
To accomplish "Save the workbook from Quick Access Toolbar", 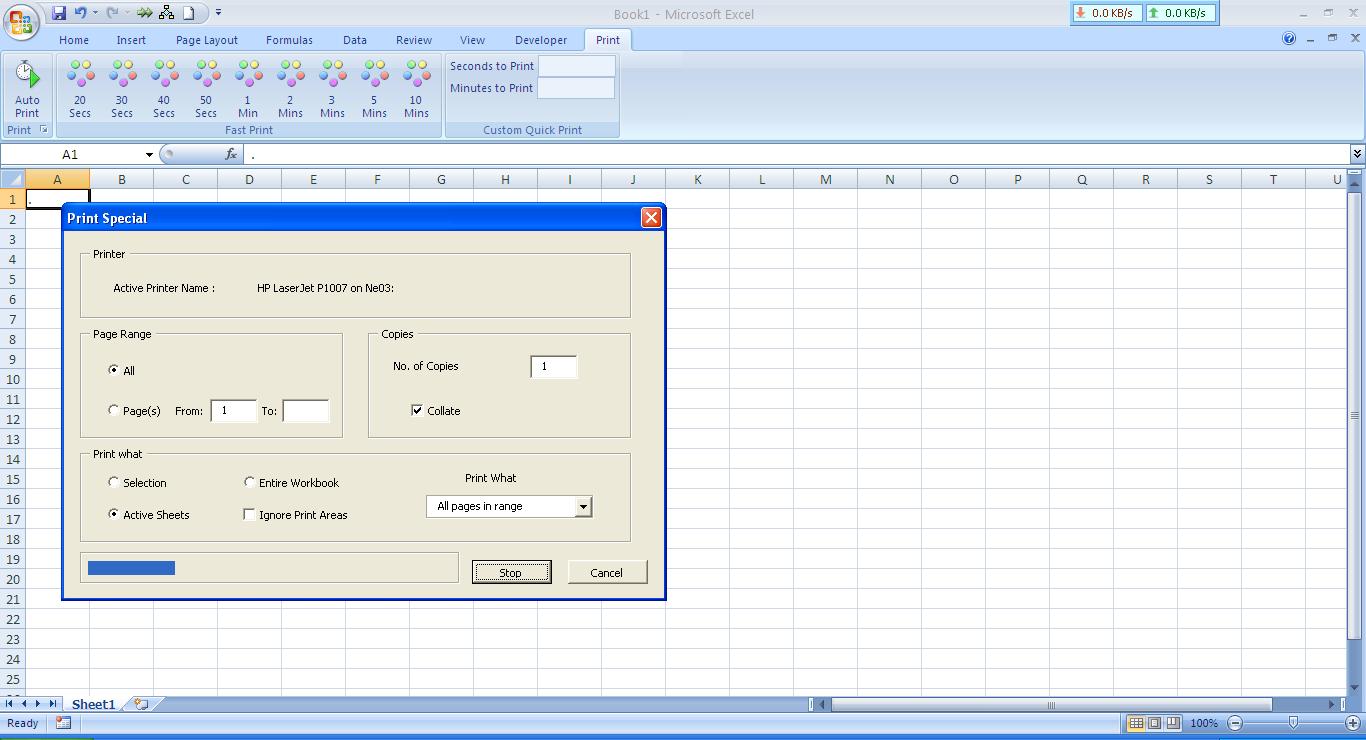I will 59,13.
